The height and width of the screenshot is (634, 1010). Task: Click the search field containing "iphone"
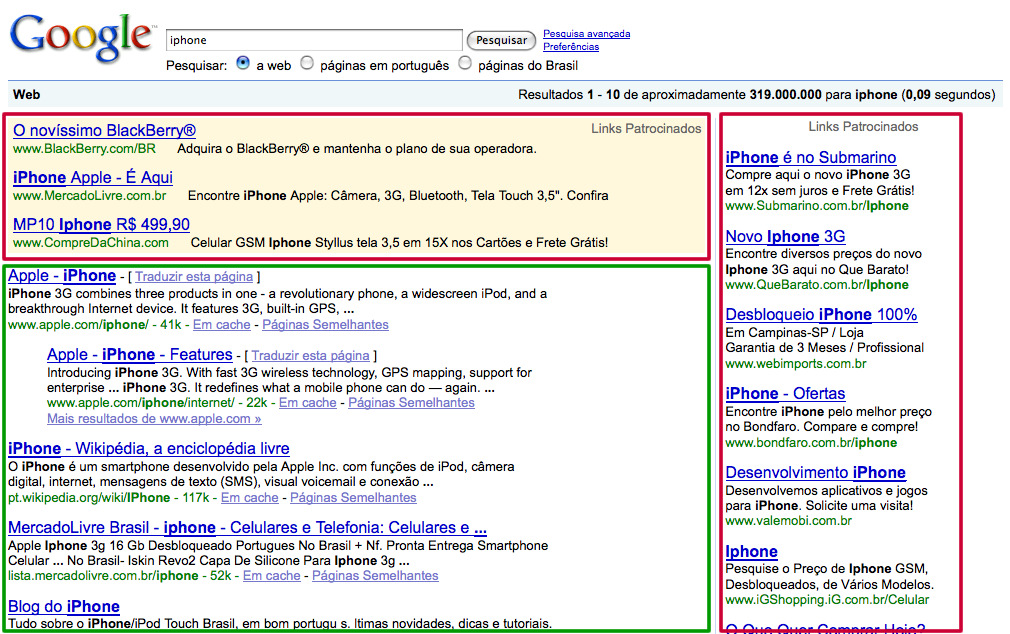(x=313, y=40)
